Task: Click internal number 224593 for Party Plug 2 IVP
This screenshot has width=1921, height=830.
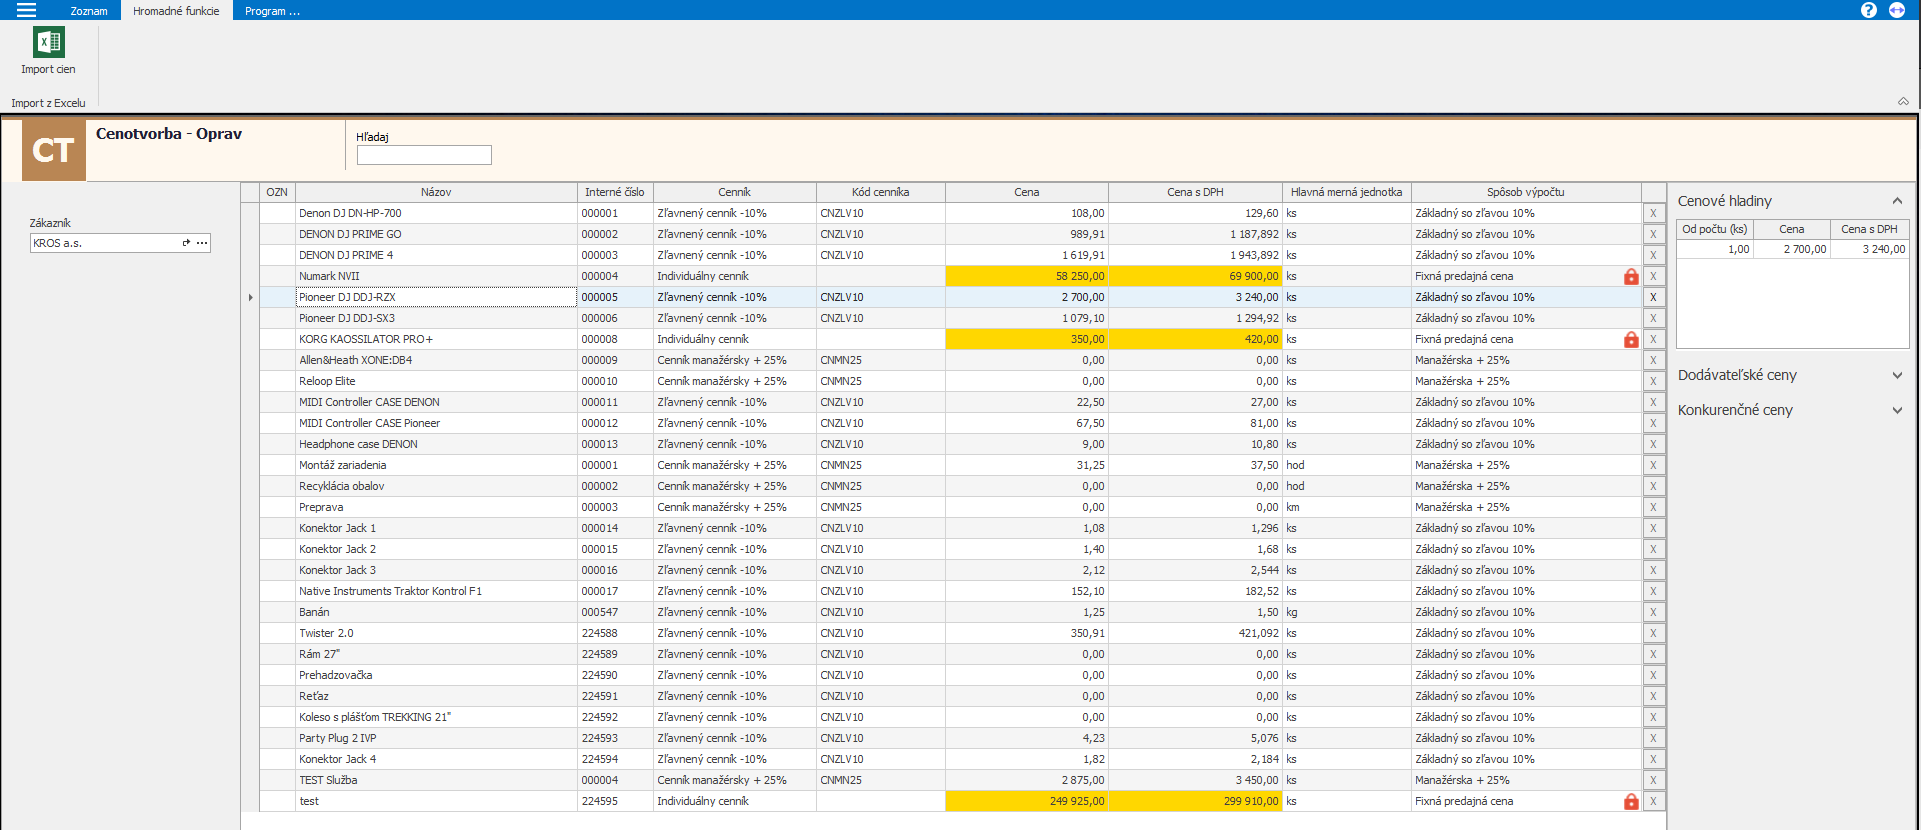Action: coord(615,738)
